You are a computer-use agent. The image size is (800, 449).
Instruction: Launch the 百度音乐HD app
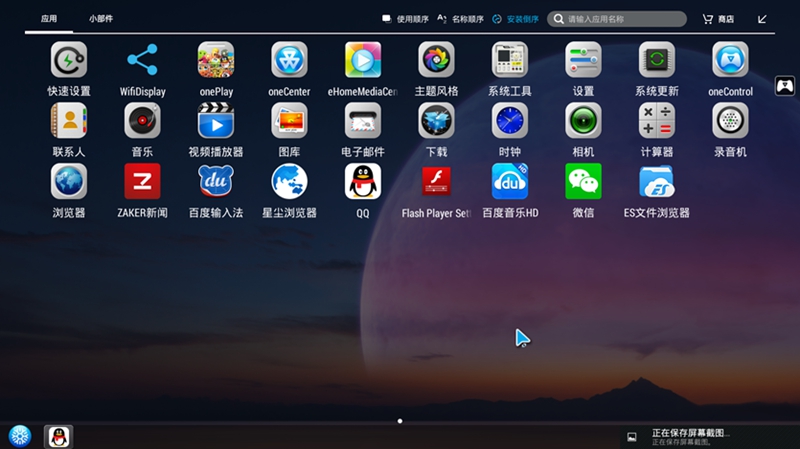tap(510, 182)
